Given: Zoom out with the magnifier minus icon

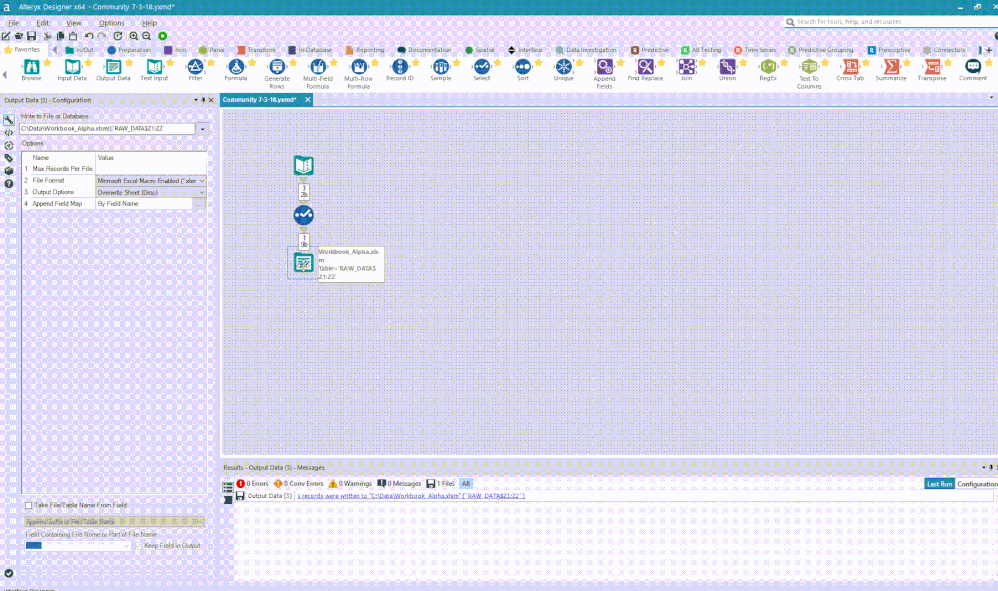Looking at the screenshot, I should pos(146,36).
